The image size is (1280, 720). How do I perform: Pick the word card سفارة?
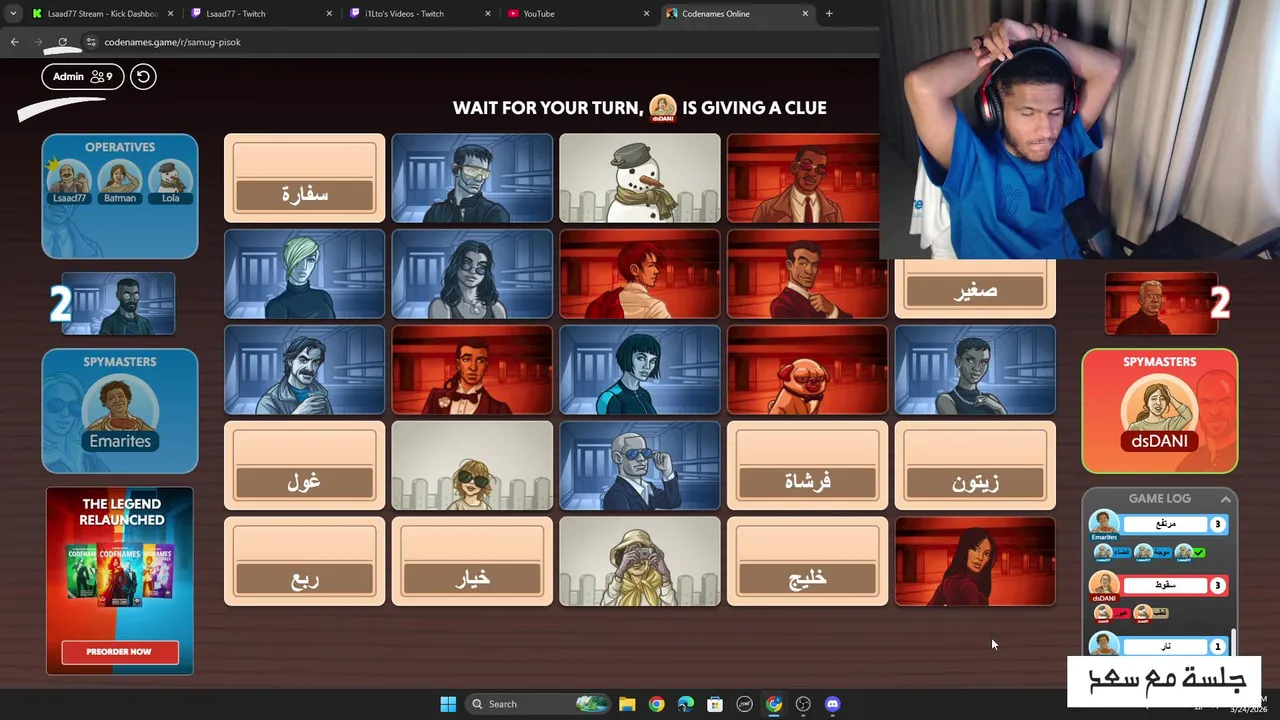coord(305,178)
